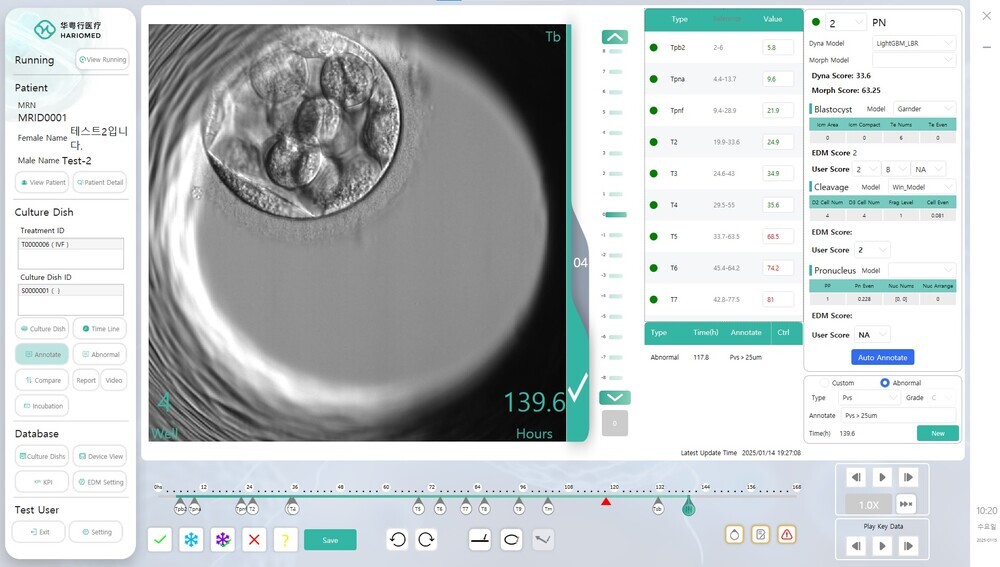Open the Dyna Model LightGBM_LBR dropdown
The width and height of the screenshot is (1000, 567).
point(914,43)
